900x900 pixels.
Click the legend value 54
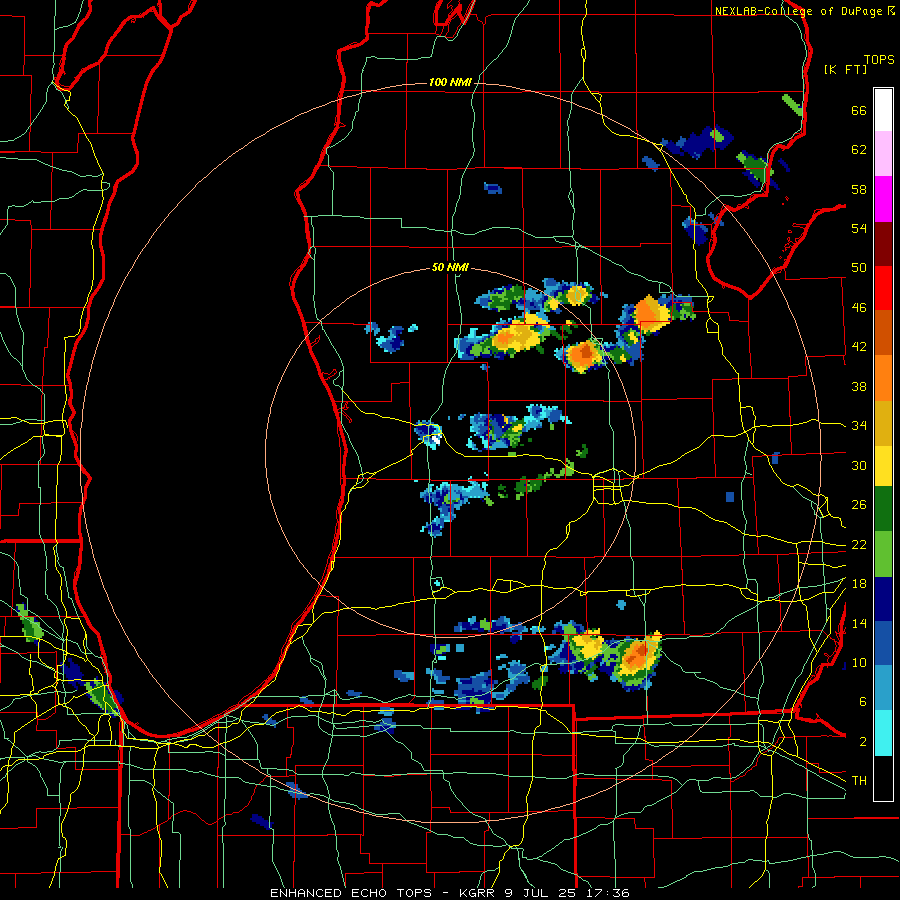(x=859, y=228)
